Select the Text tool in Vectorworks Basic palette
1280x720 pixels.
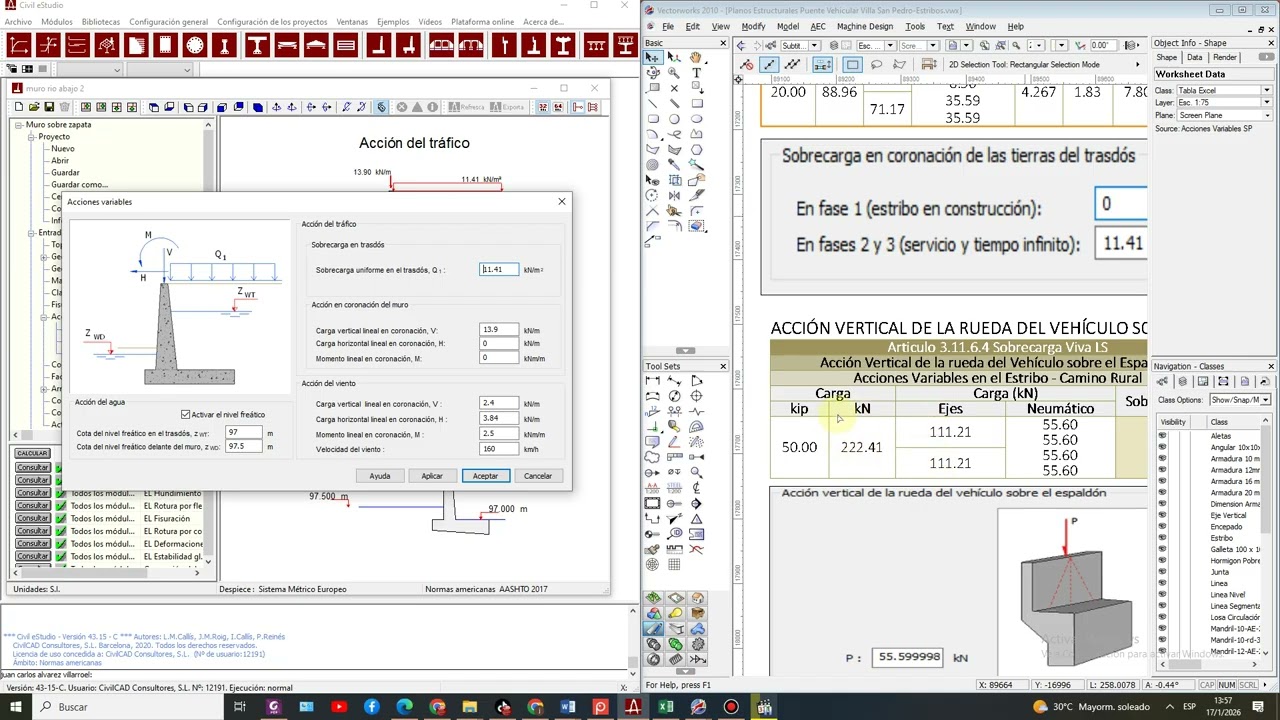[x=696, y=73]
